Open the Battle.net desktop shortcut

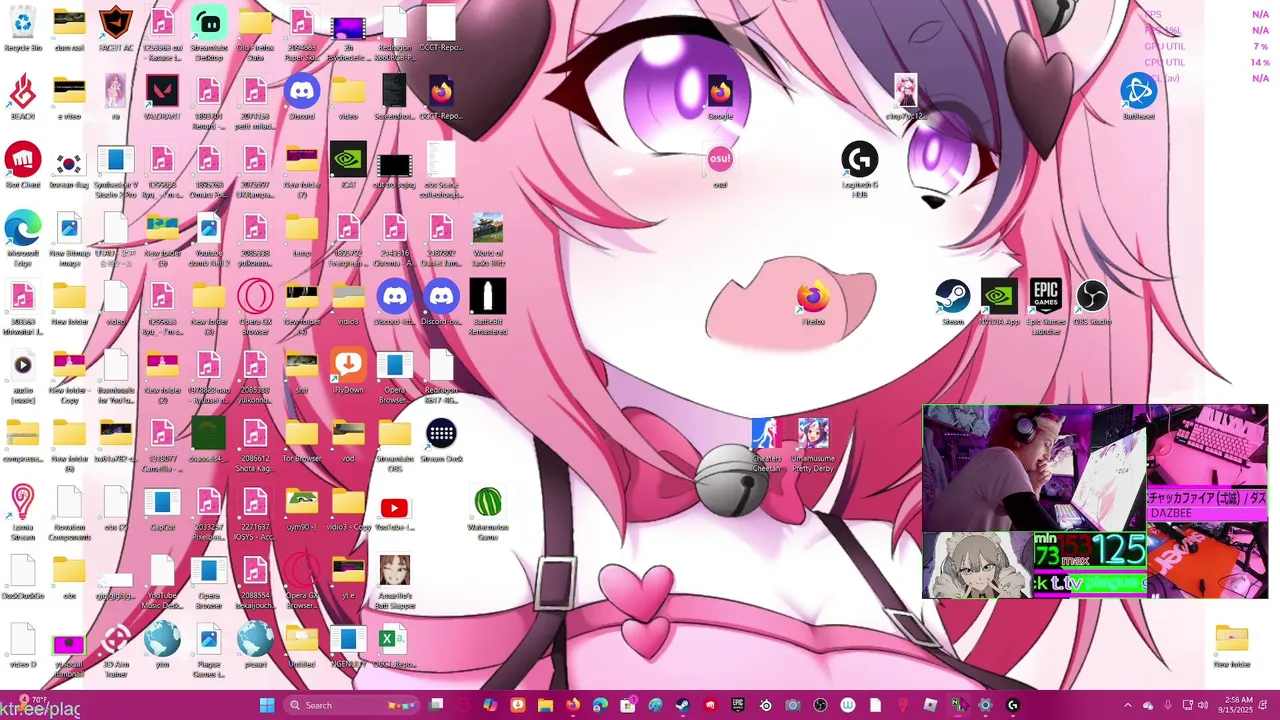pos(1138,98)
